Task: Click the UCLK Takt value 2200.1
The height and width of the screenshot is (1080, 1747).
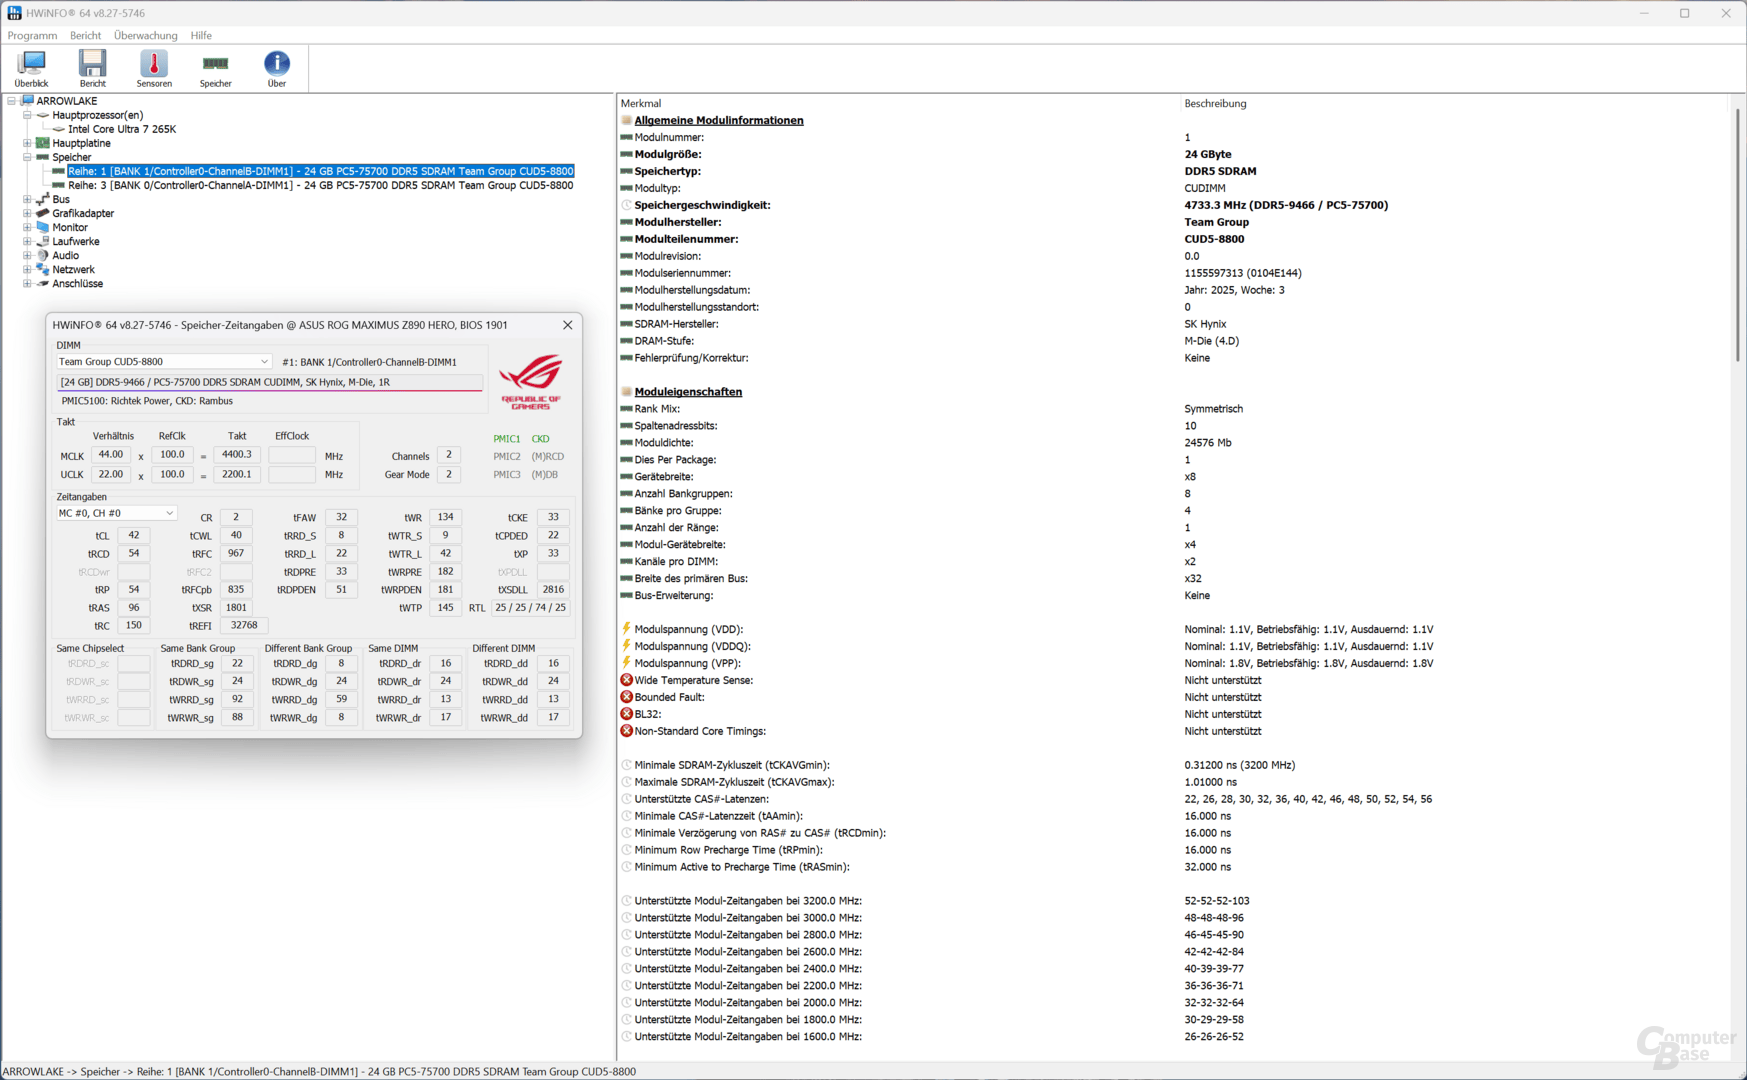Action: (x=236, y=474)
